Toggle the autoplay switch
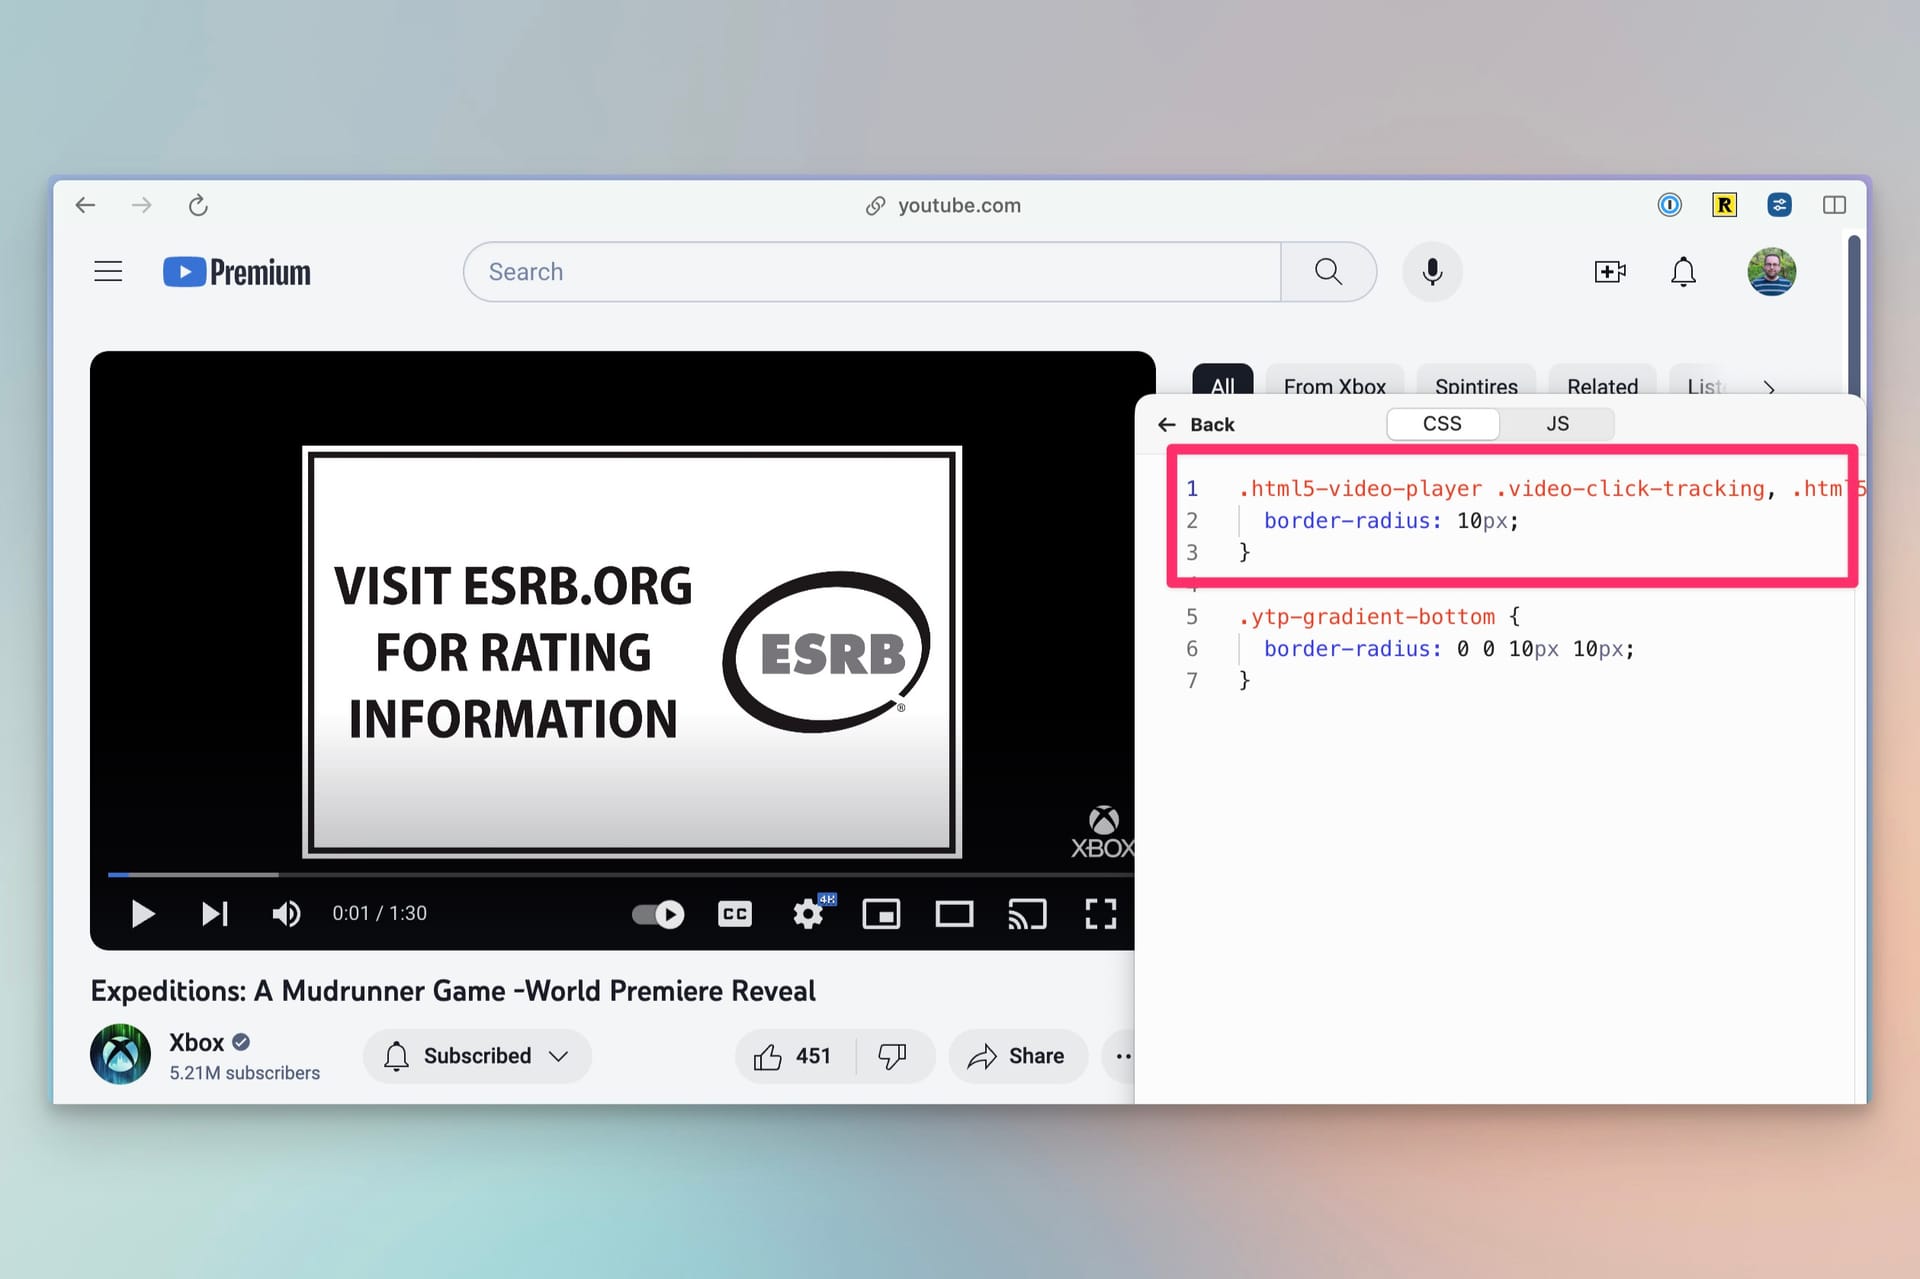Image resolution: width=1920 pixels, height=1279 pixels. tap(658, 913)
